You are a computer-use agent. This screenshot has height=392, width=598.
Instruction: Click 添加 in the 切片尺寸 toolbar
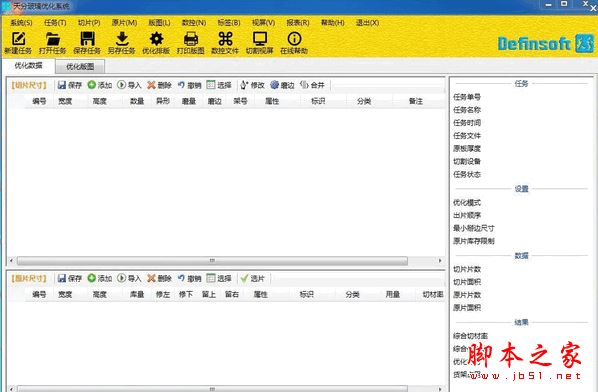(x=100, y=85)
